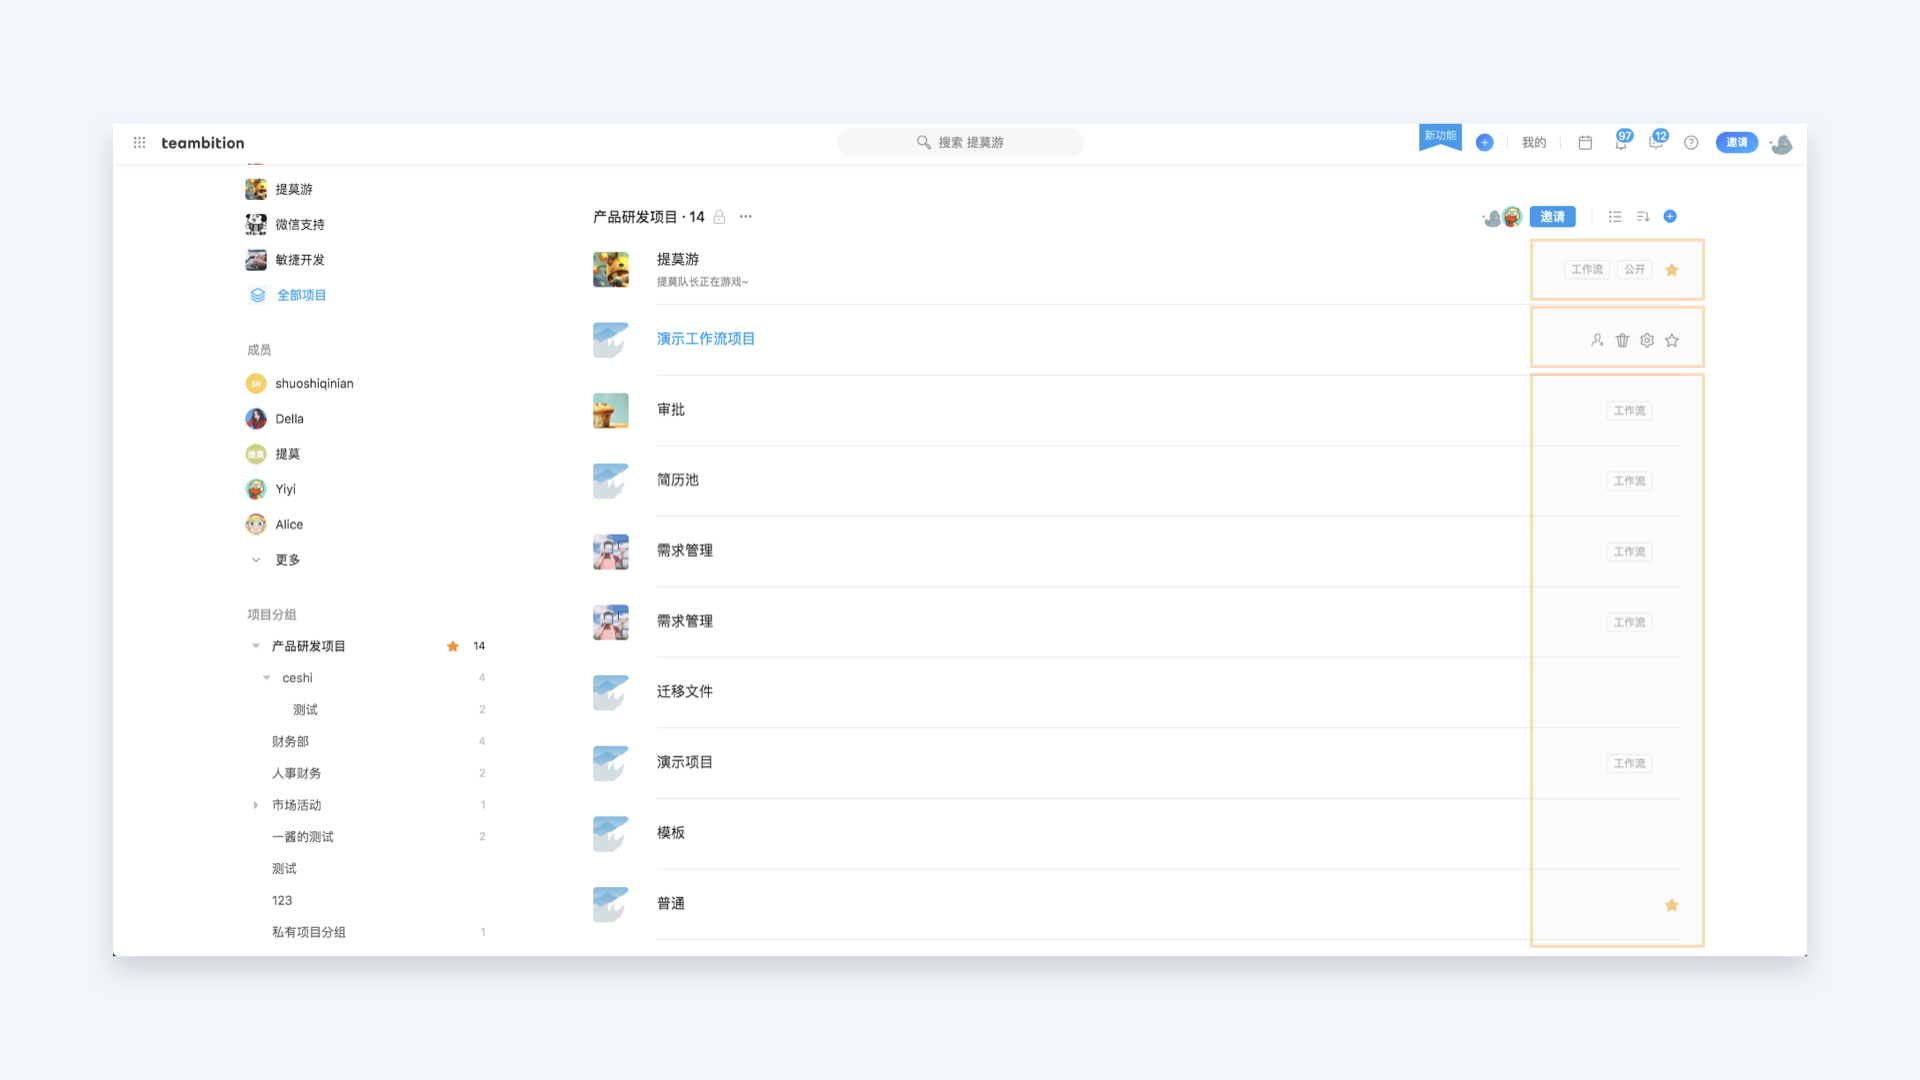Image resolution: width=1920 pixels, height=1080 pixels.
Task: Click the lock icon beside 产品研发项目 · 14
Action: coord(719,217)
